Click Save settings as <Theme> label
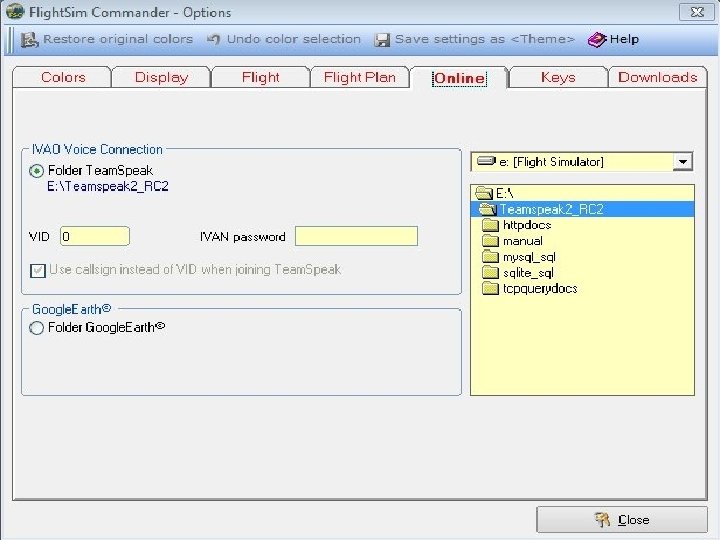This screenshot has width=720, height=540. click(x=485, y=39)
